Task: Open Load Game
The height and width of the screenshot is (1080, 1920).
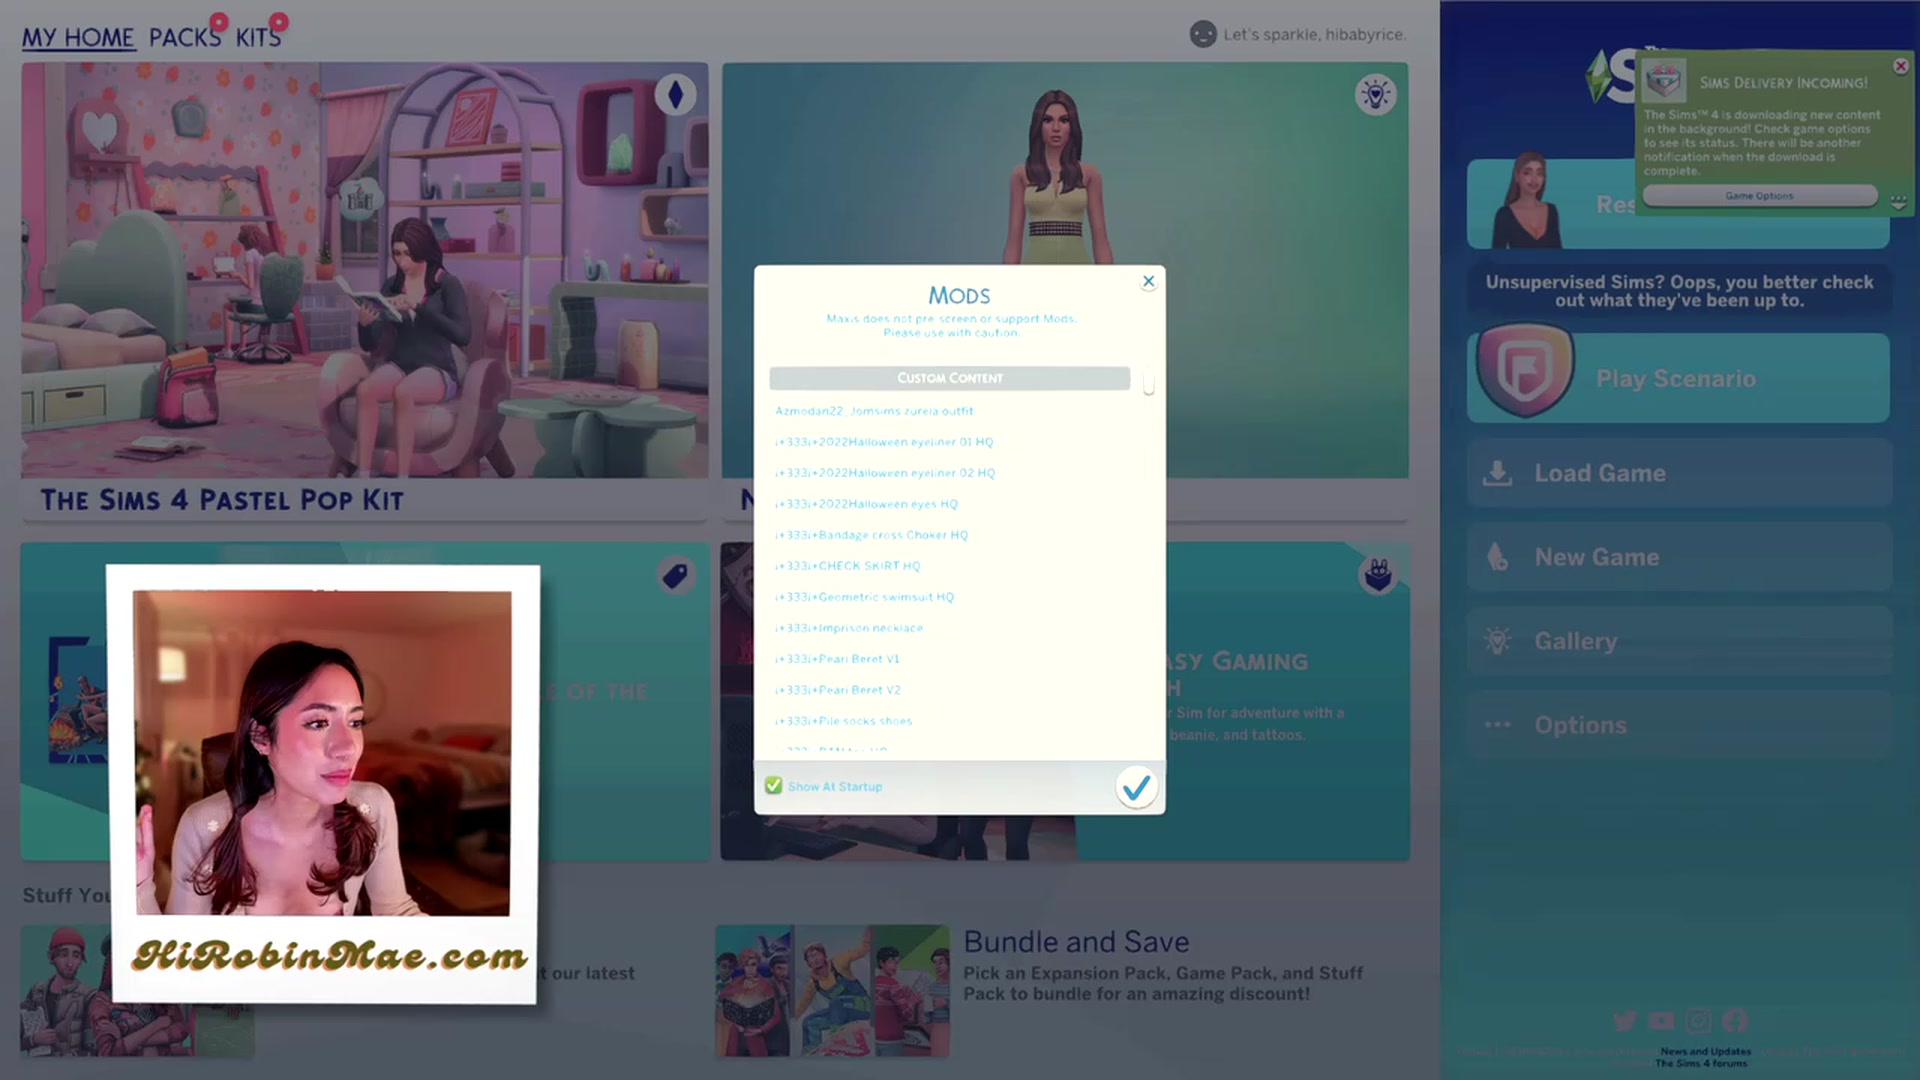Action: 1679,473
